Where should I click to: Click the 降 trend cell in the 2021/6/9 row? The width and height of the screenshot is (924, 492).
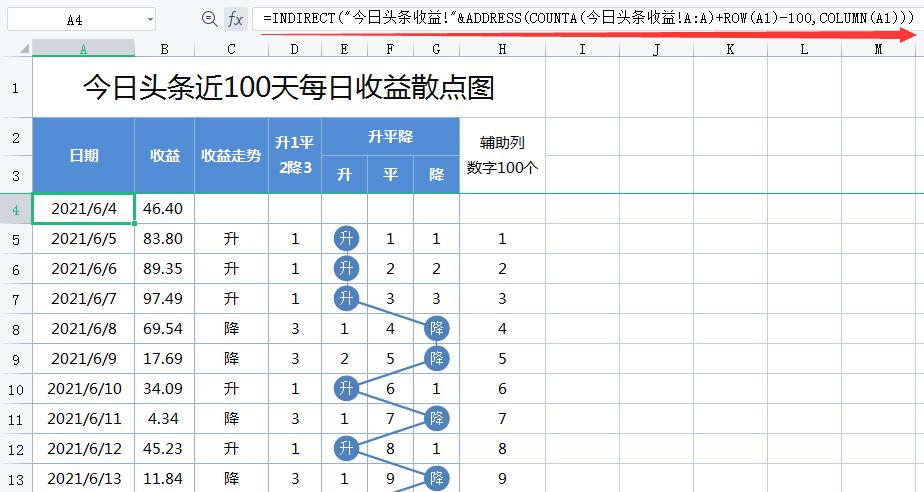(x=231, y=359)
